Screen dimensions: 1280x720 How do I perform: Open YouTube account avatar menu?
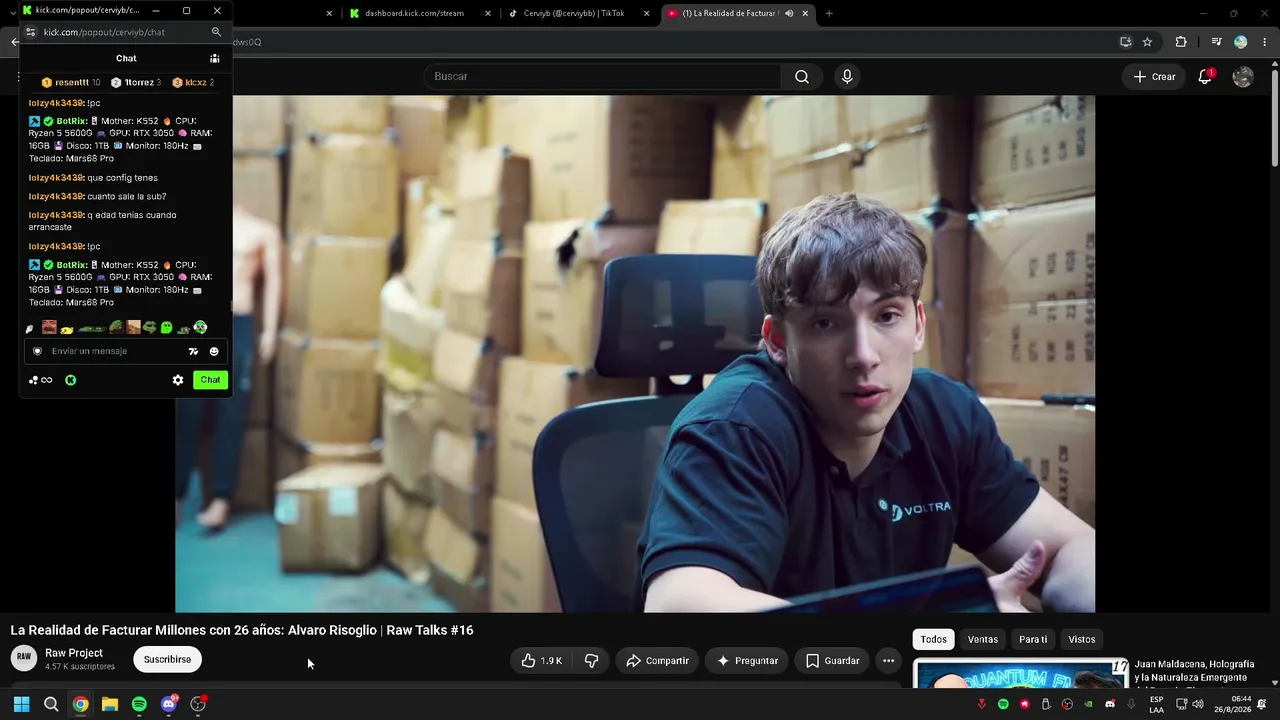pyautogui.click(x=1243, y=77)
